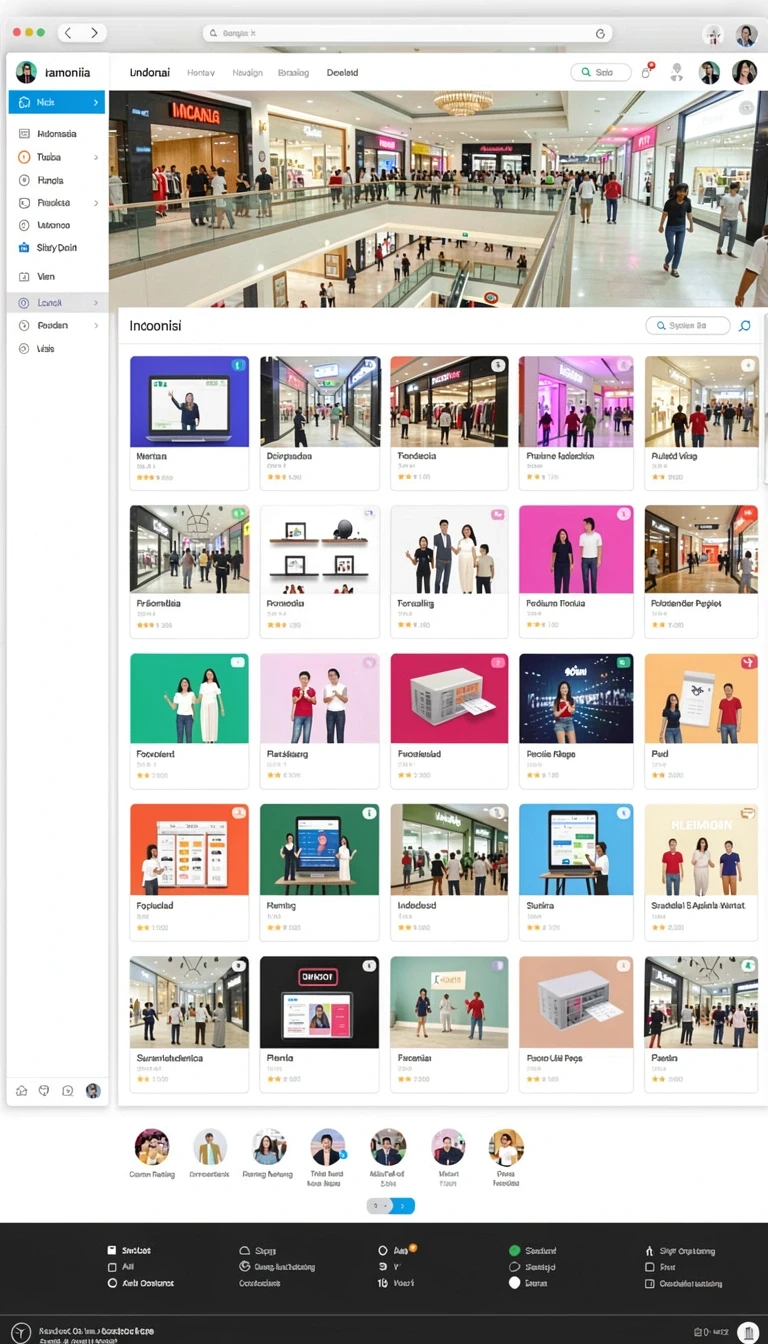This screenshot has height=1344, width=768.
Task: Click the Indonasia icon in the sidebar
Action: click(25, 133)
